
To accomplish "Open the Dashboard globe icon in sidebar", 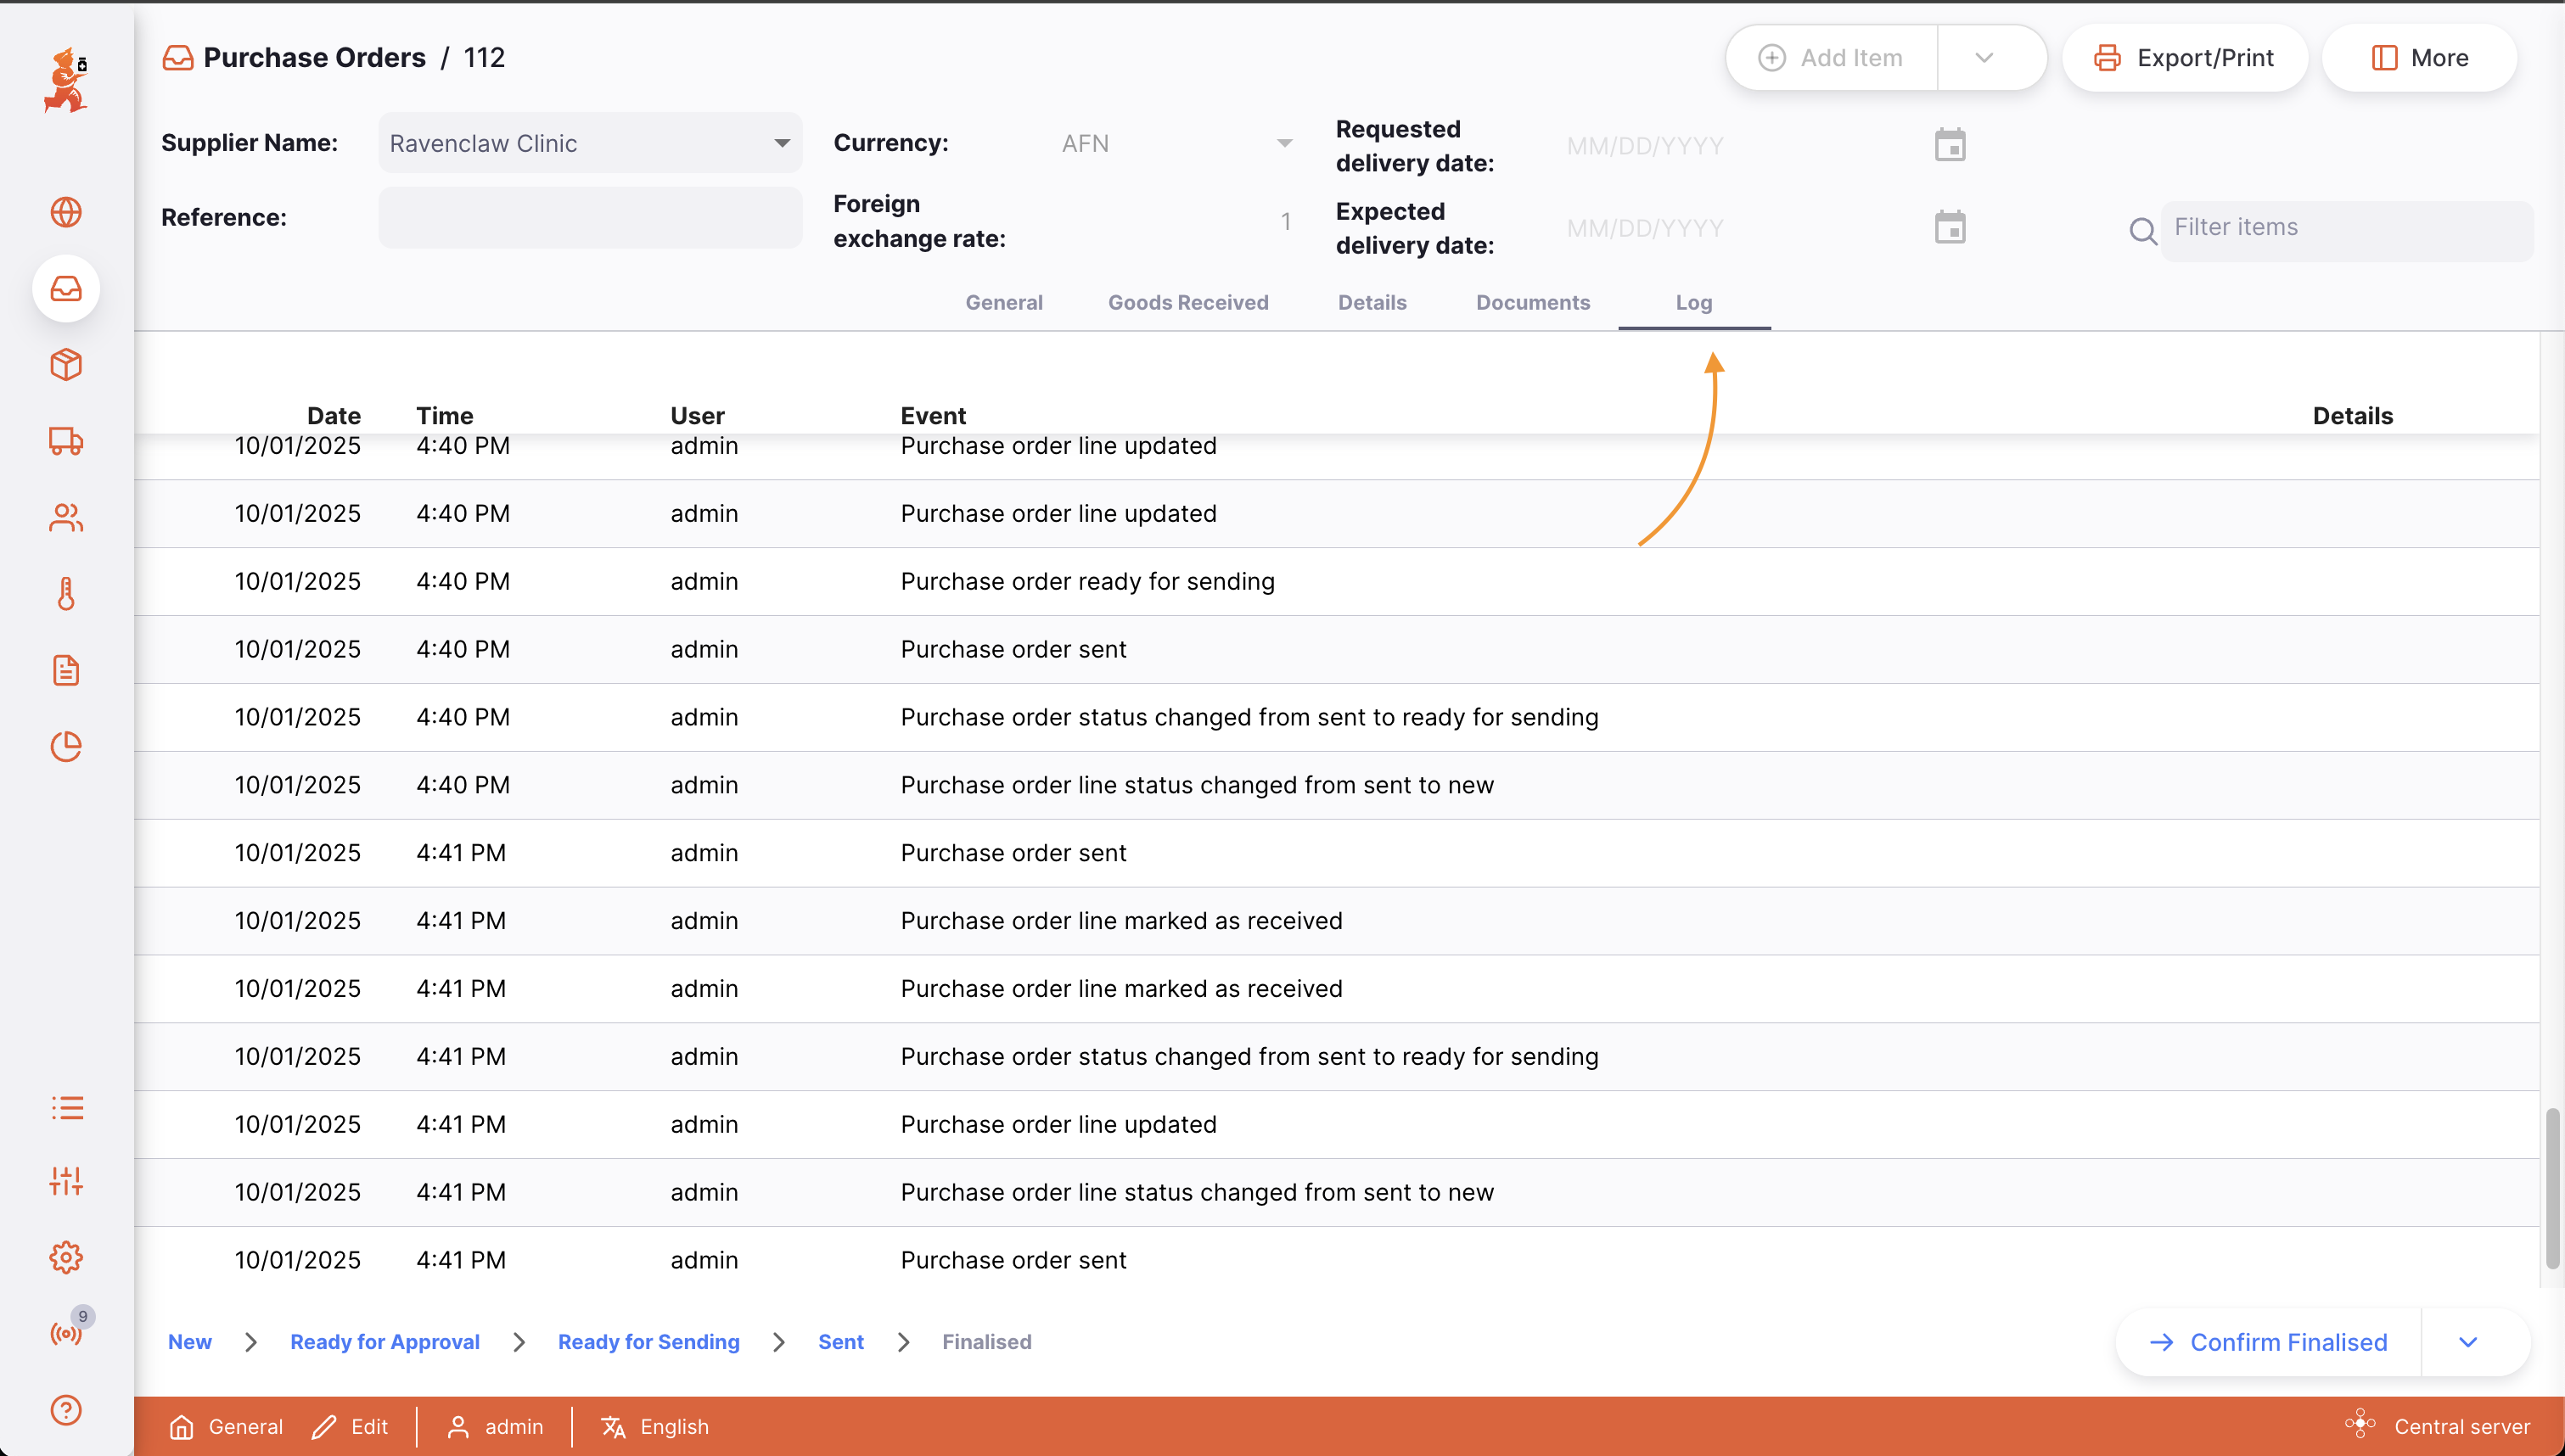I will (66, 212).
